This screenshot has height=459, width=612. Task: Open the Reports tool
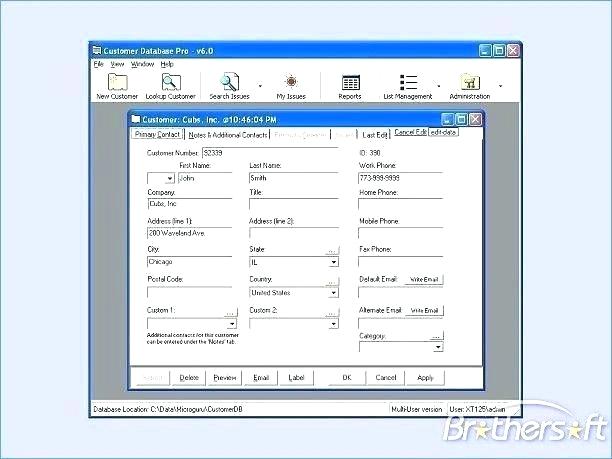coord(350,86)
